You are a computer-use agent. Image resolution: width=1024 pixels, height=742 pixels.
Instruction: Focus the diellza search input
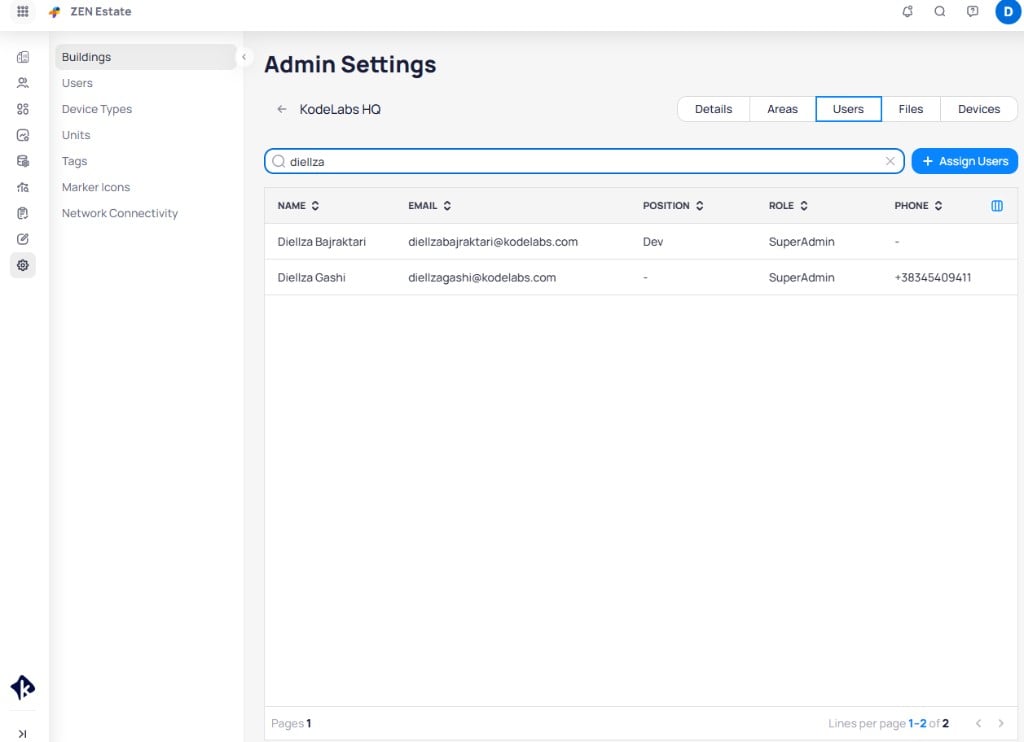(x=584, y=161)
